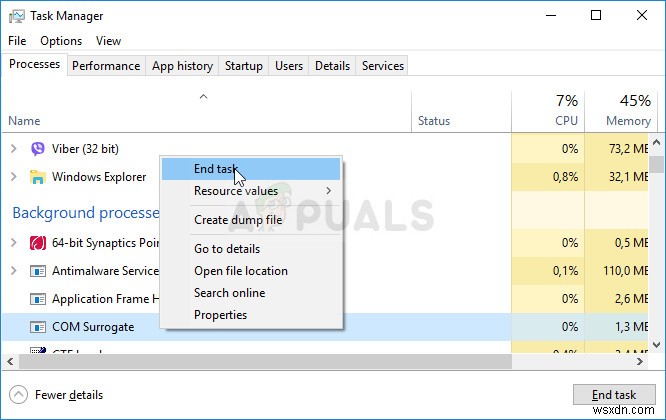This screenshot has height=420, width=666.
Task: Select Go to details menu entry
Action: point(251,249)
